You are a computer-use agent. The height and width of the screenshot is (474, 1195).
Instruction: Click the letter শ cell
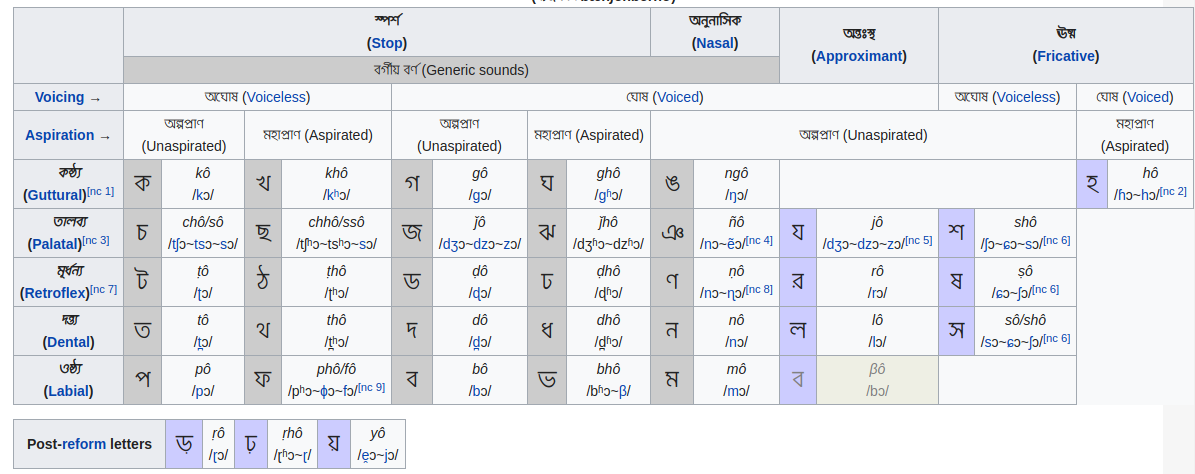(x=956, y=233)
